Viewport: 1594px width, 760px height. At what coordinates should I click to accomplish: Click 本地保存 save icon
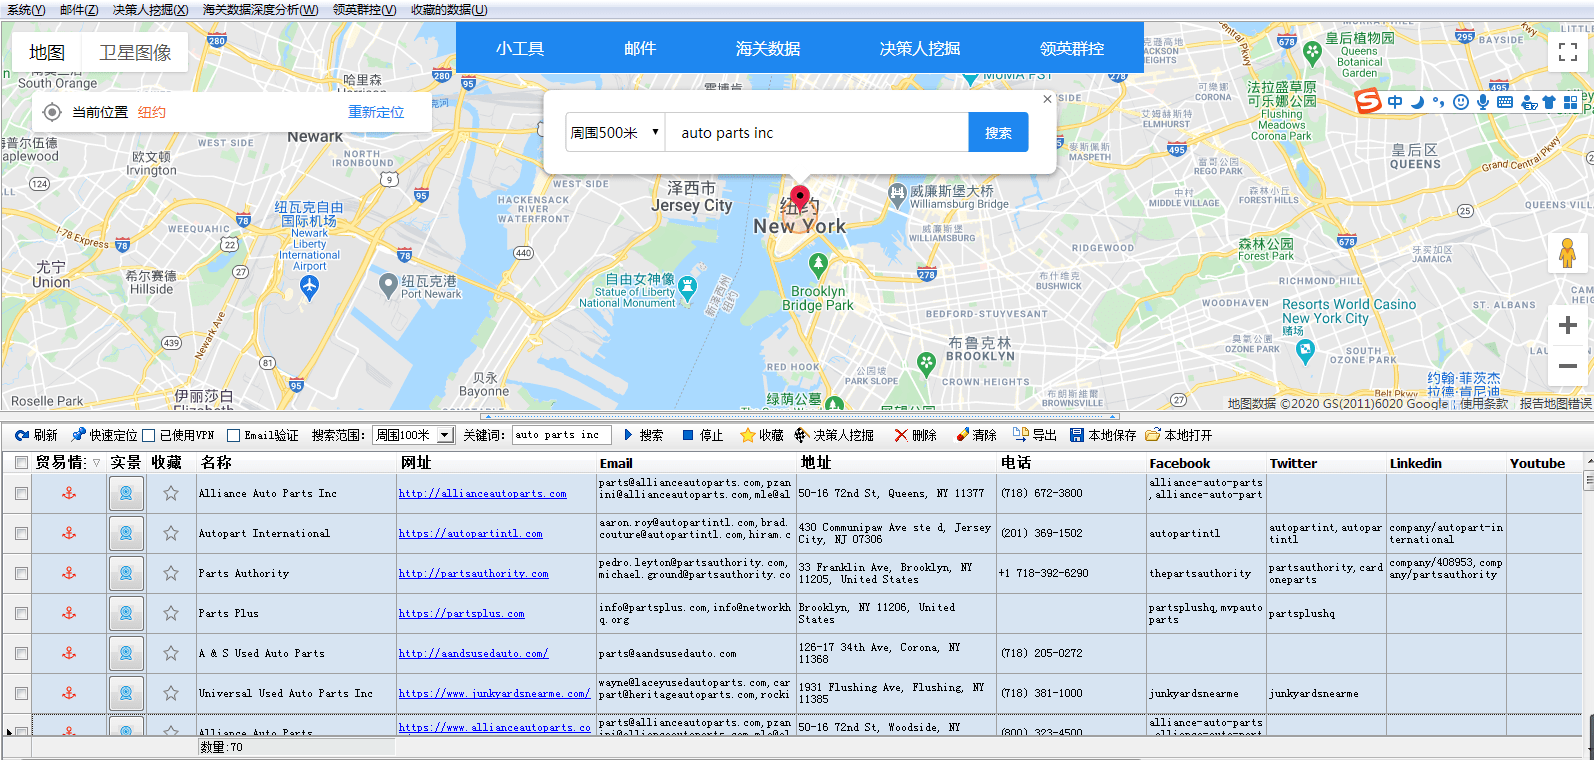(x=1077, y=435)
